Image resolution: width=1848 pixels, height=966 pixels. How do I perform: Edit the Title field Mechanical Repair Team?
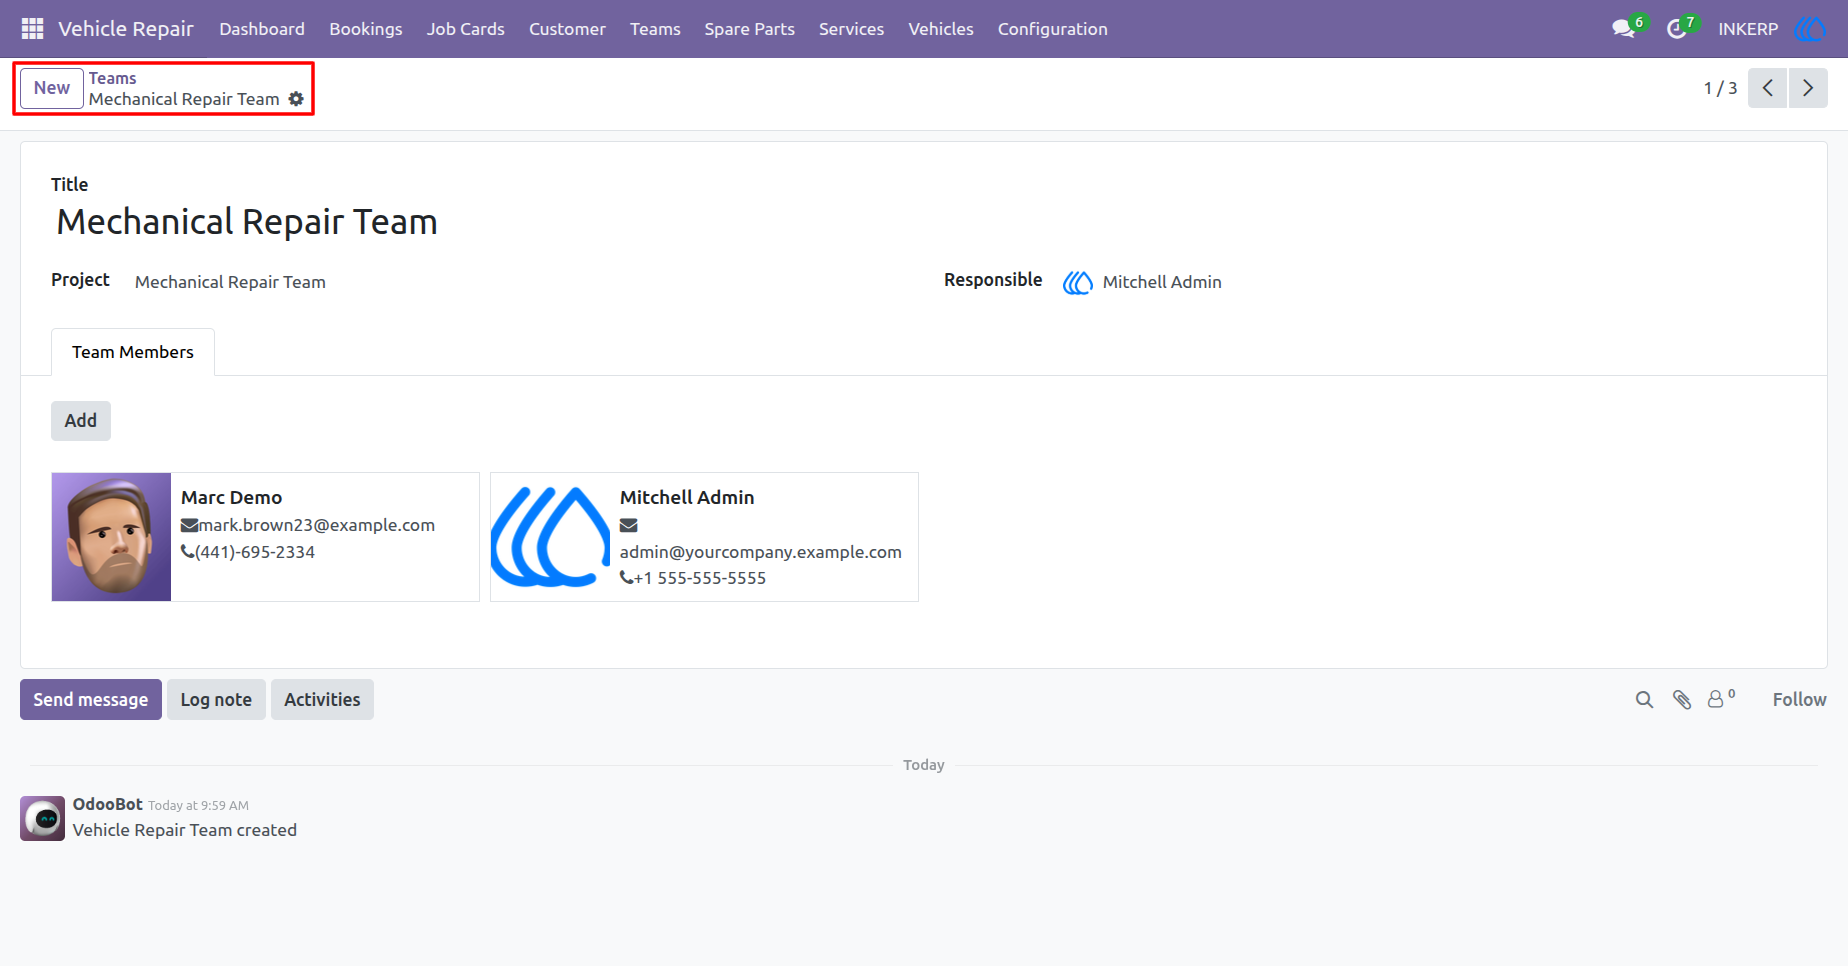pyautogui.click(x=247, y=222)
